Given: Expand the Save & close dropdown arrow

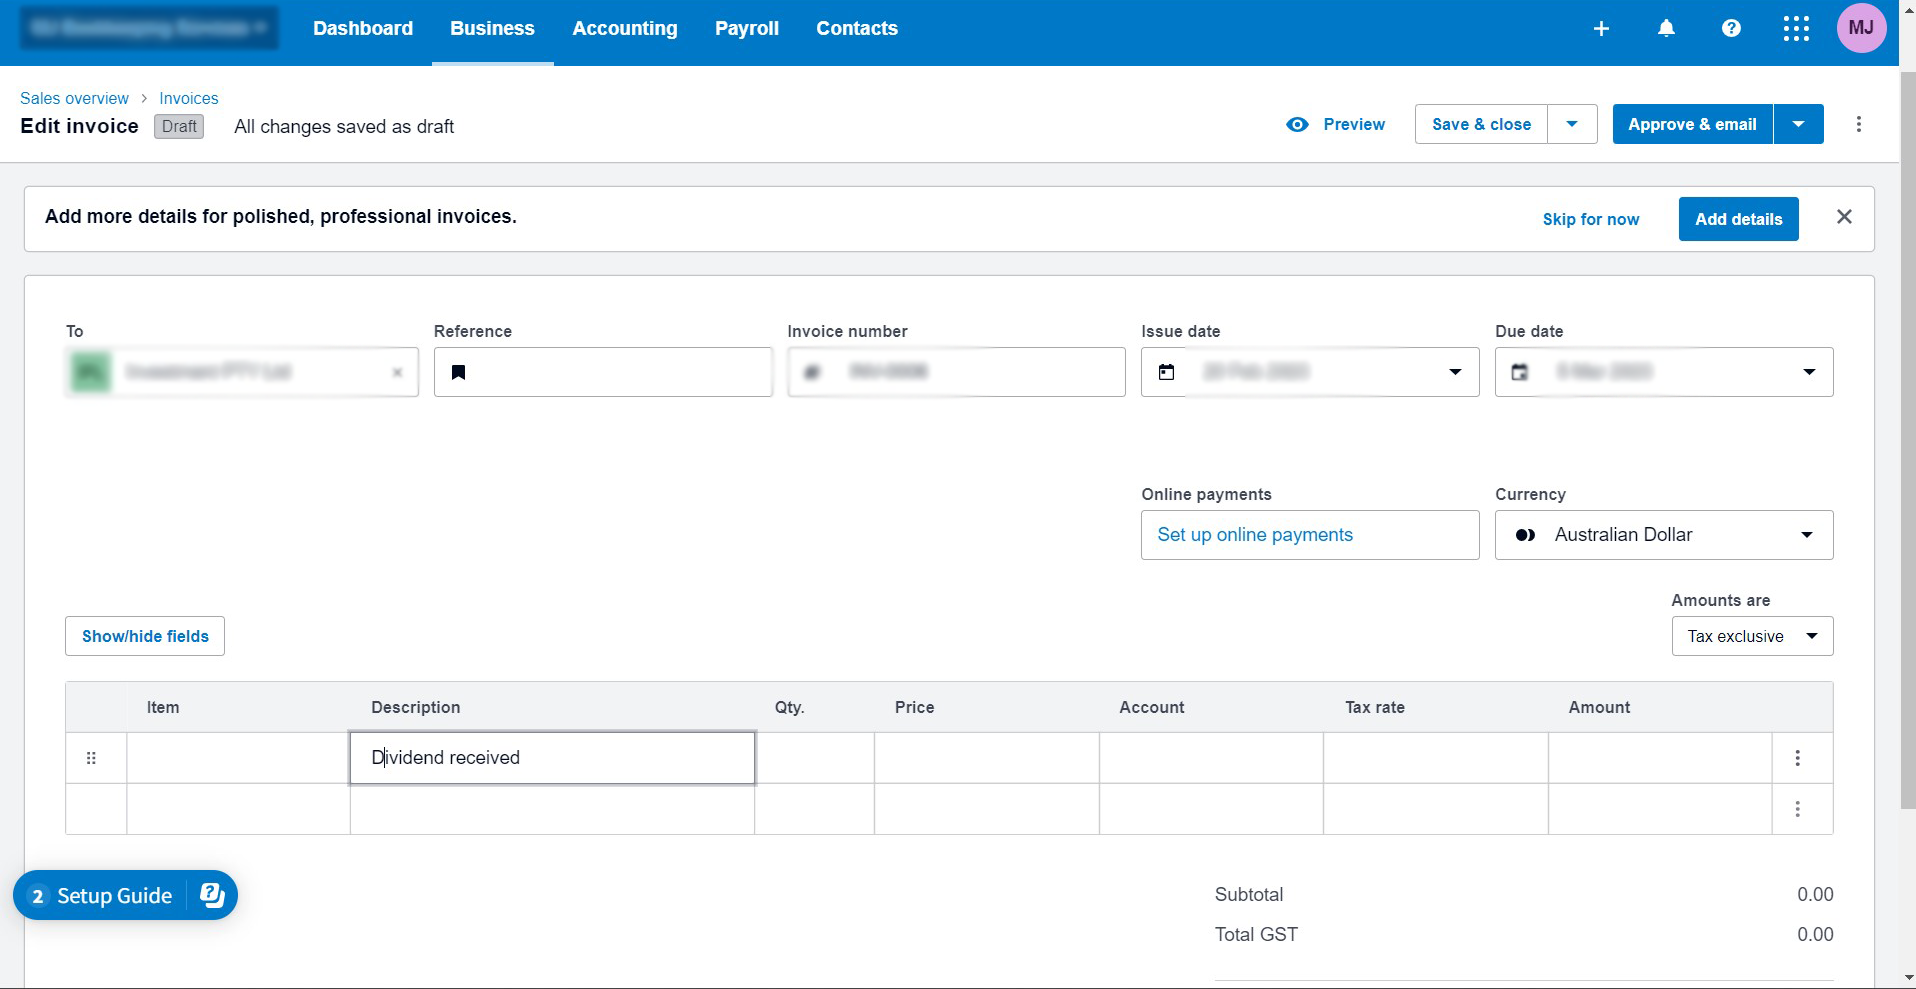Looking at the screenshot, I should pos(1572,125).
